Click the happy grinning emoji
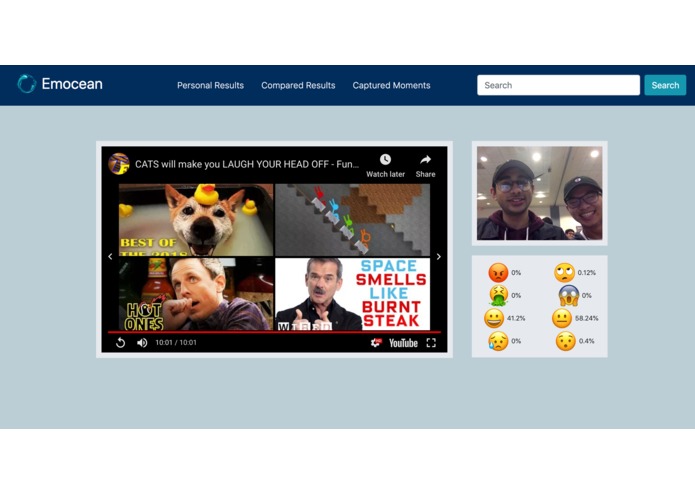Screen dimensions: 695x494 [x=494, y=318]
